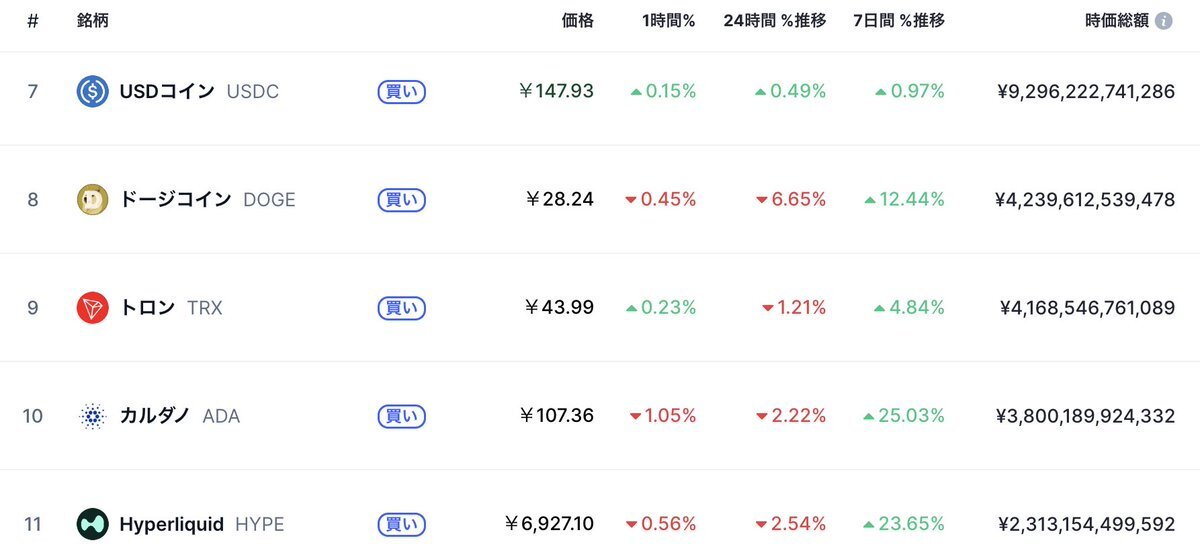1200x559 pixels.
Task: Open the market cap info icon
Action: coord(1164,21)
